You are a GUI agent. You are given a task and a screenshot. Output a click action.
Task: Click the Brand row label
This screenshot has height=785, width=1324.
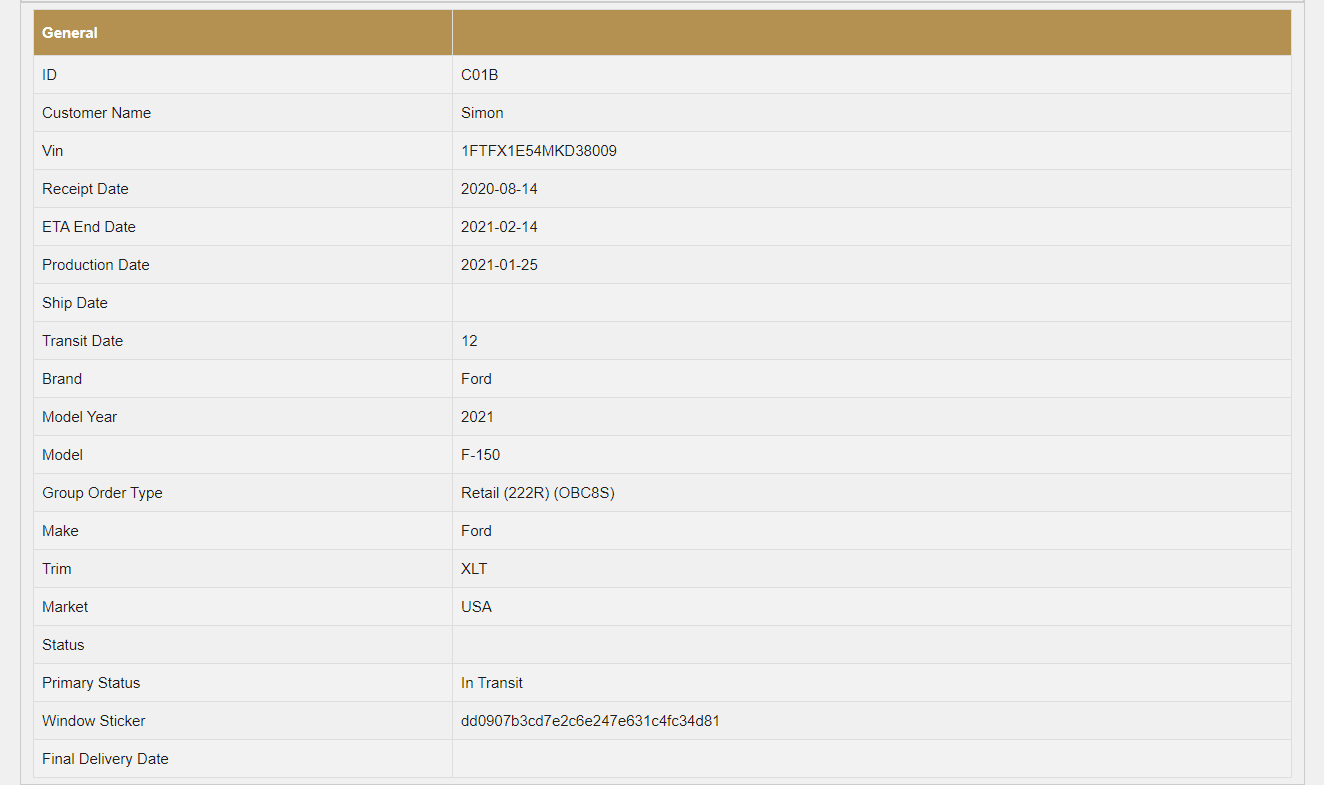click(x=62, y=379)
